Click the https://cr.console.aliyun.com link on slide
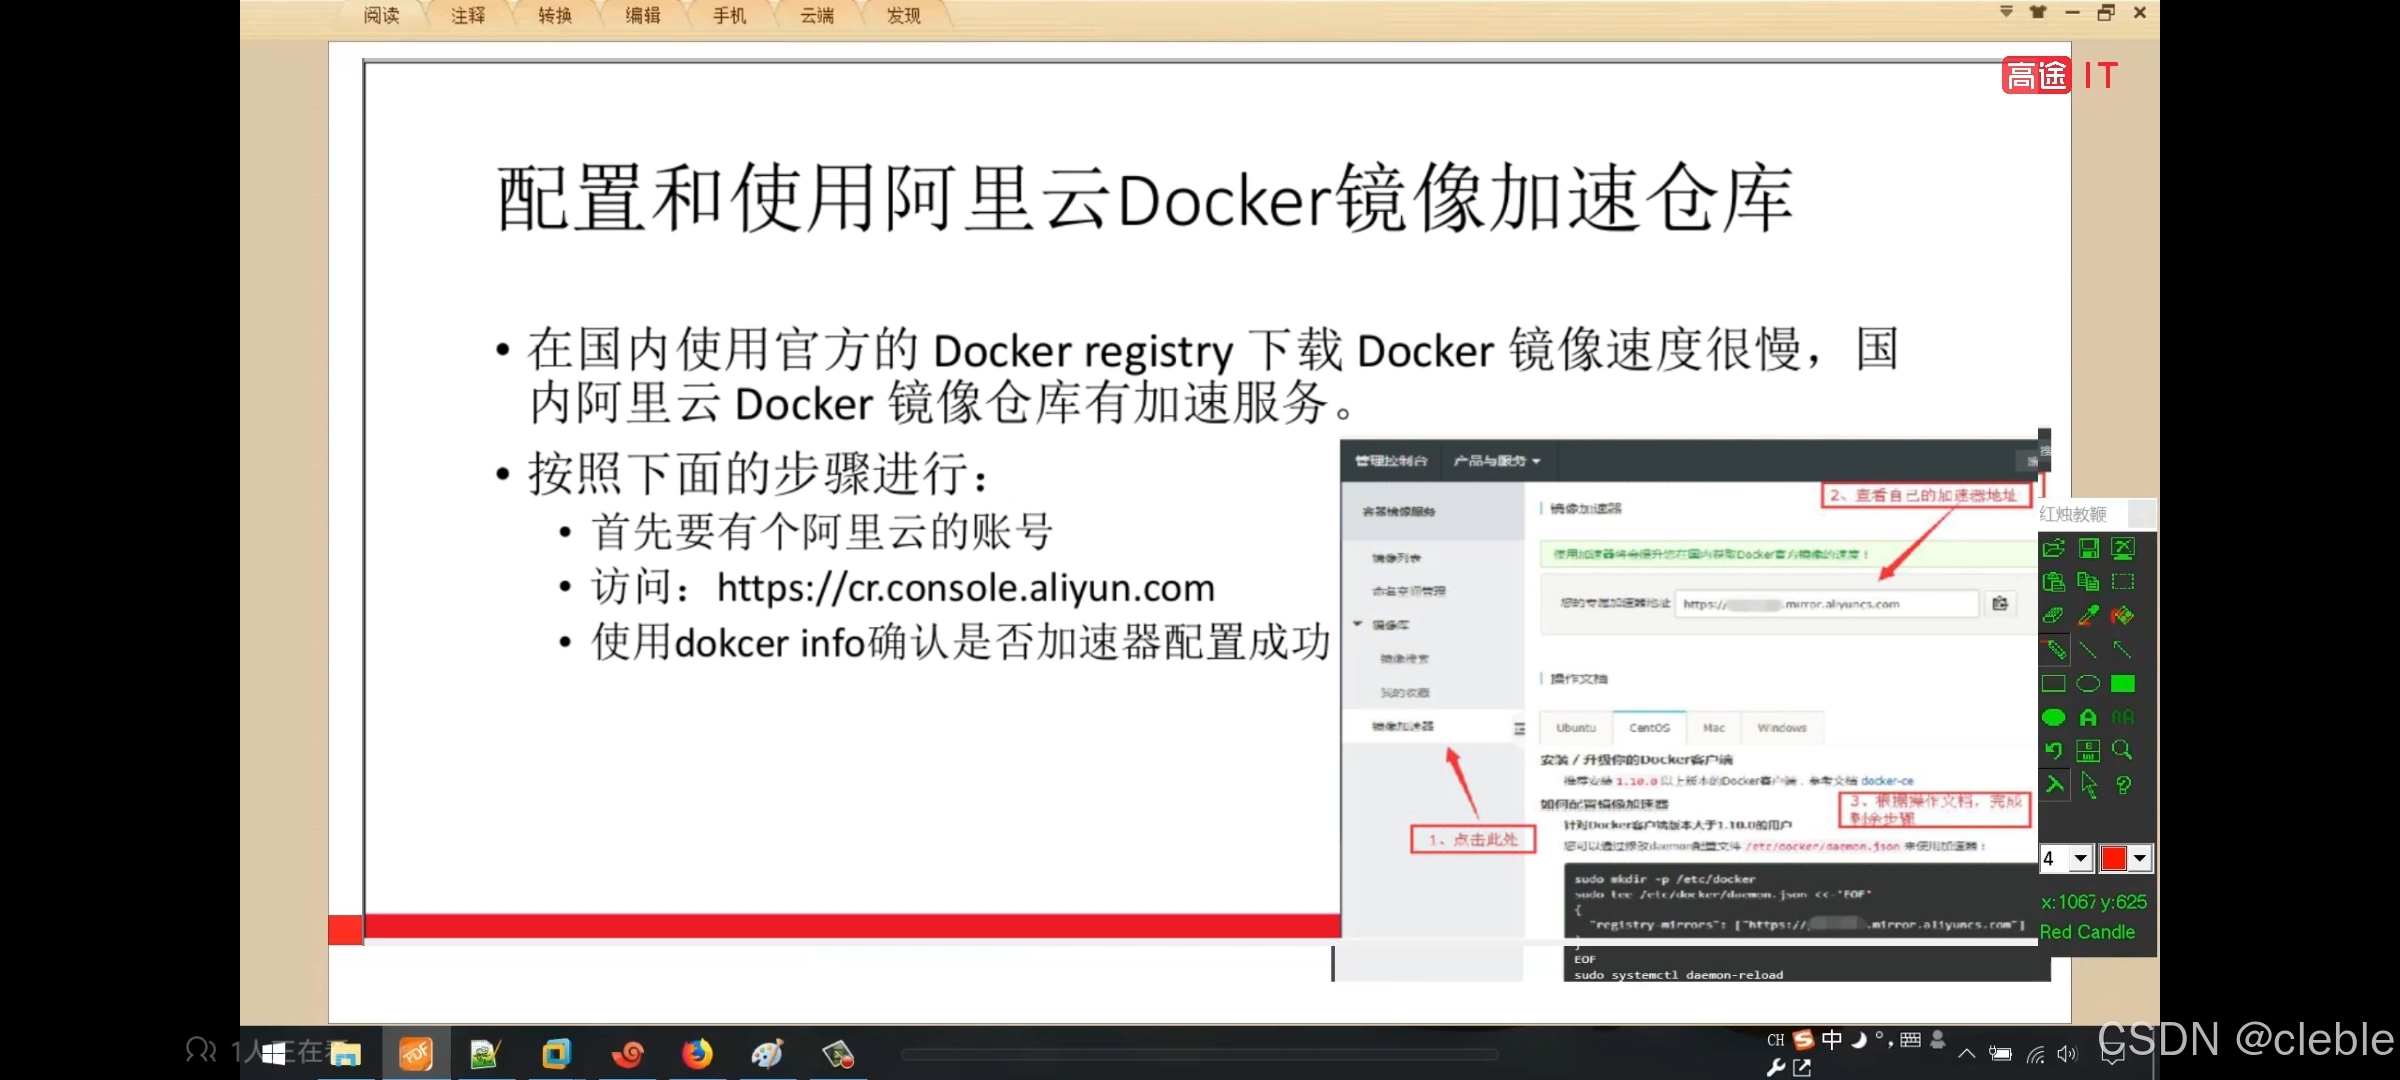Image resolution: width=2400 pixels, height=1080 pixels. point(966,588)
